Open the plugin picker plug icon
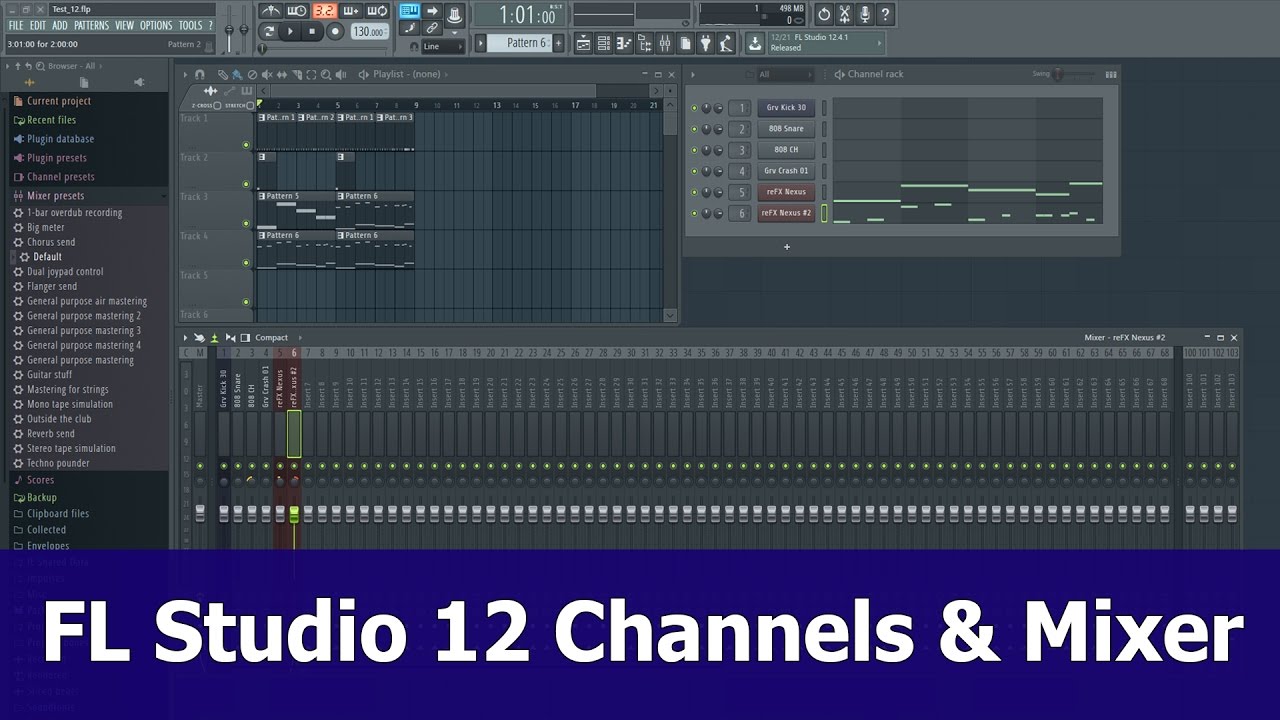 point(705,43)
